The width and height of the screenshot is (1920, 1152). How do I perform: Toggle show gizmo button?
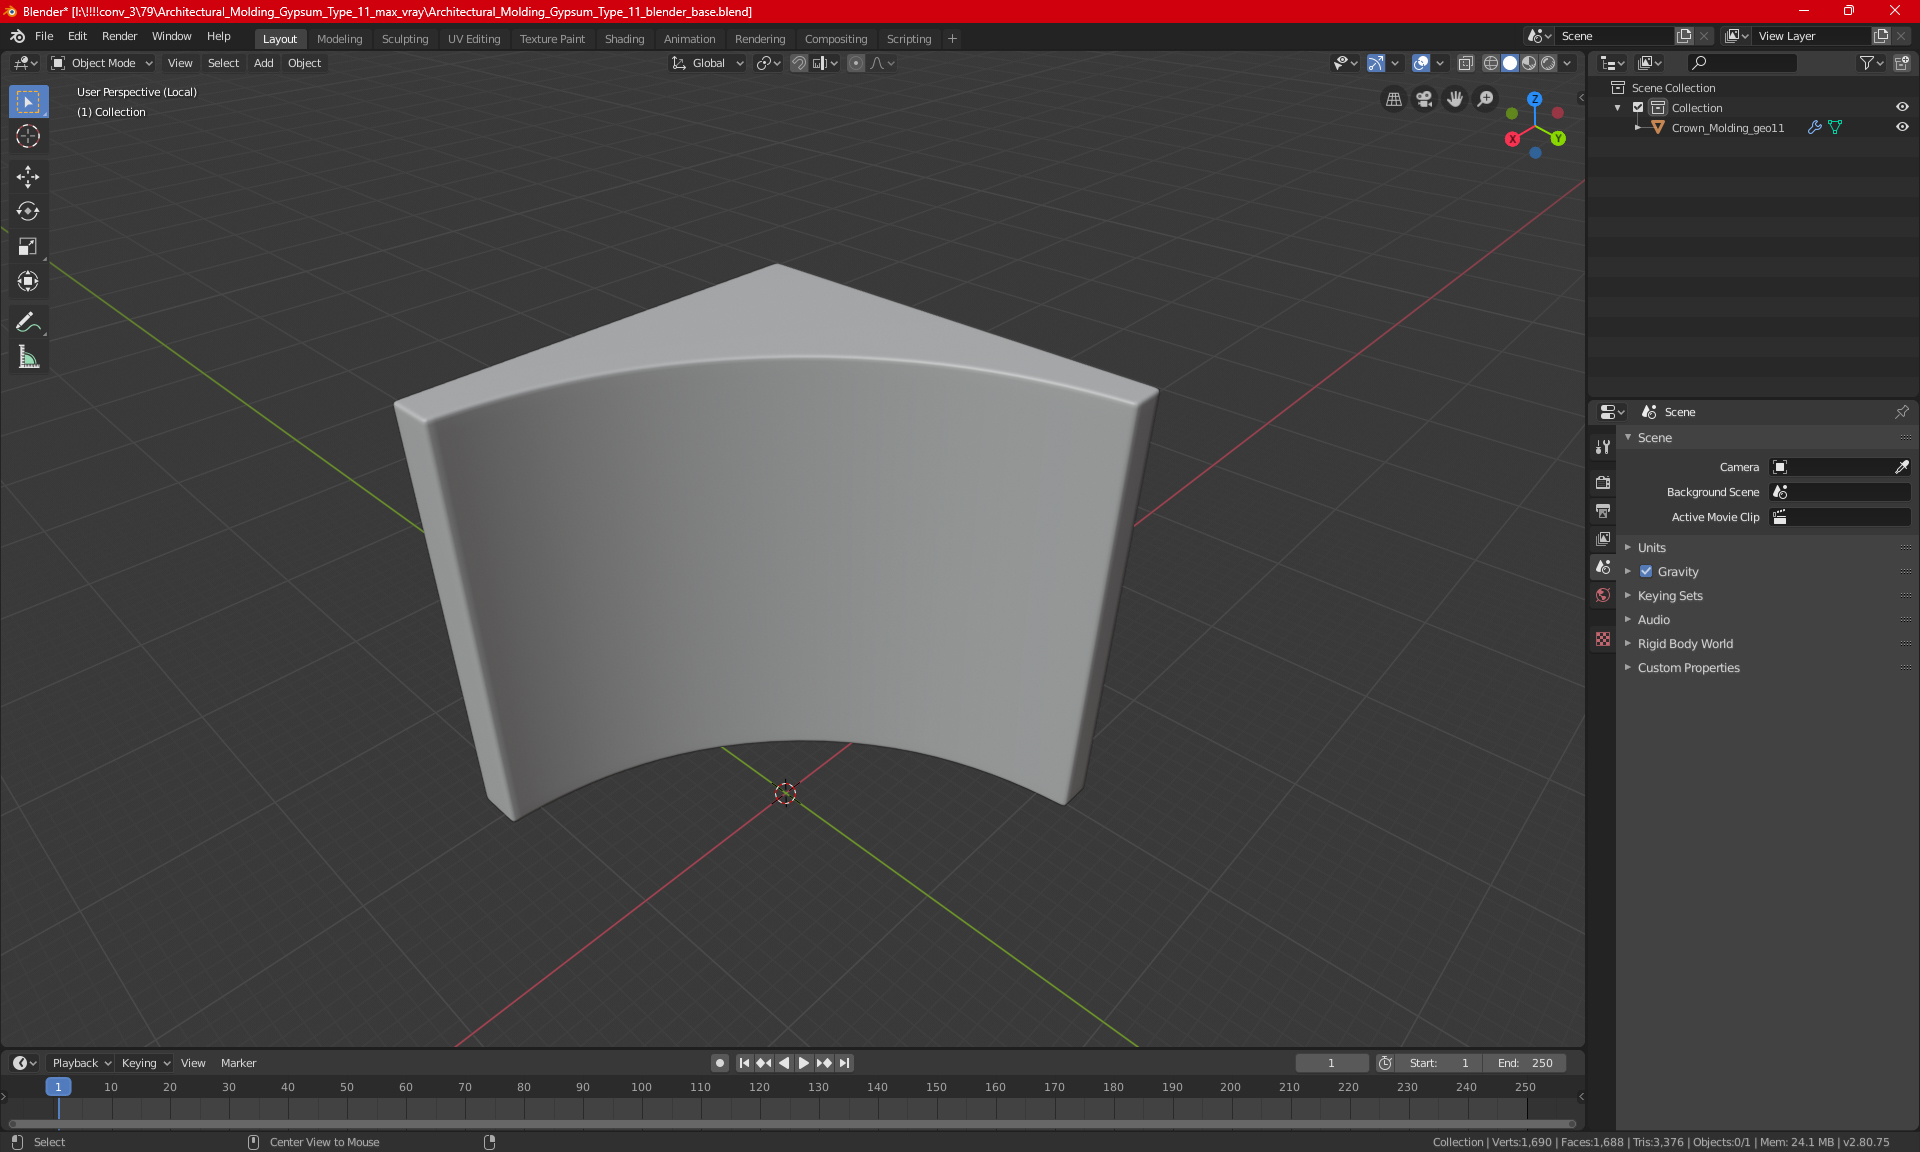pyautogui.click(x=1376, y=63)
